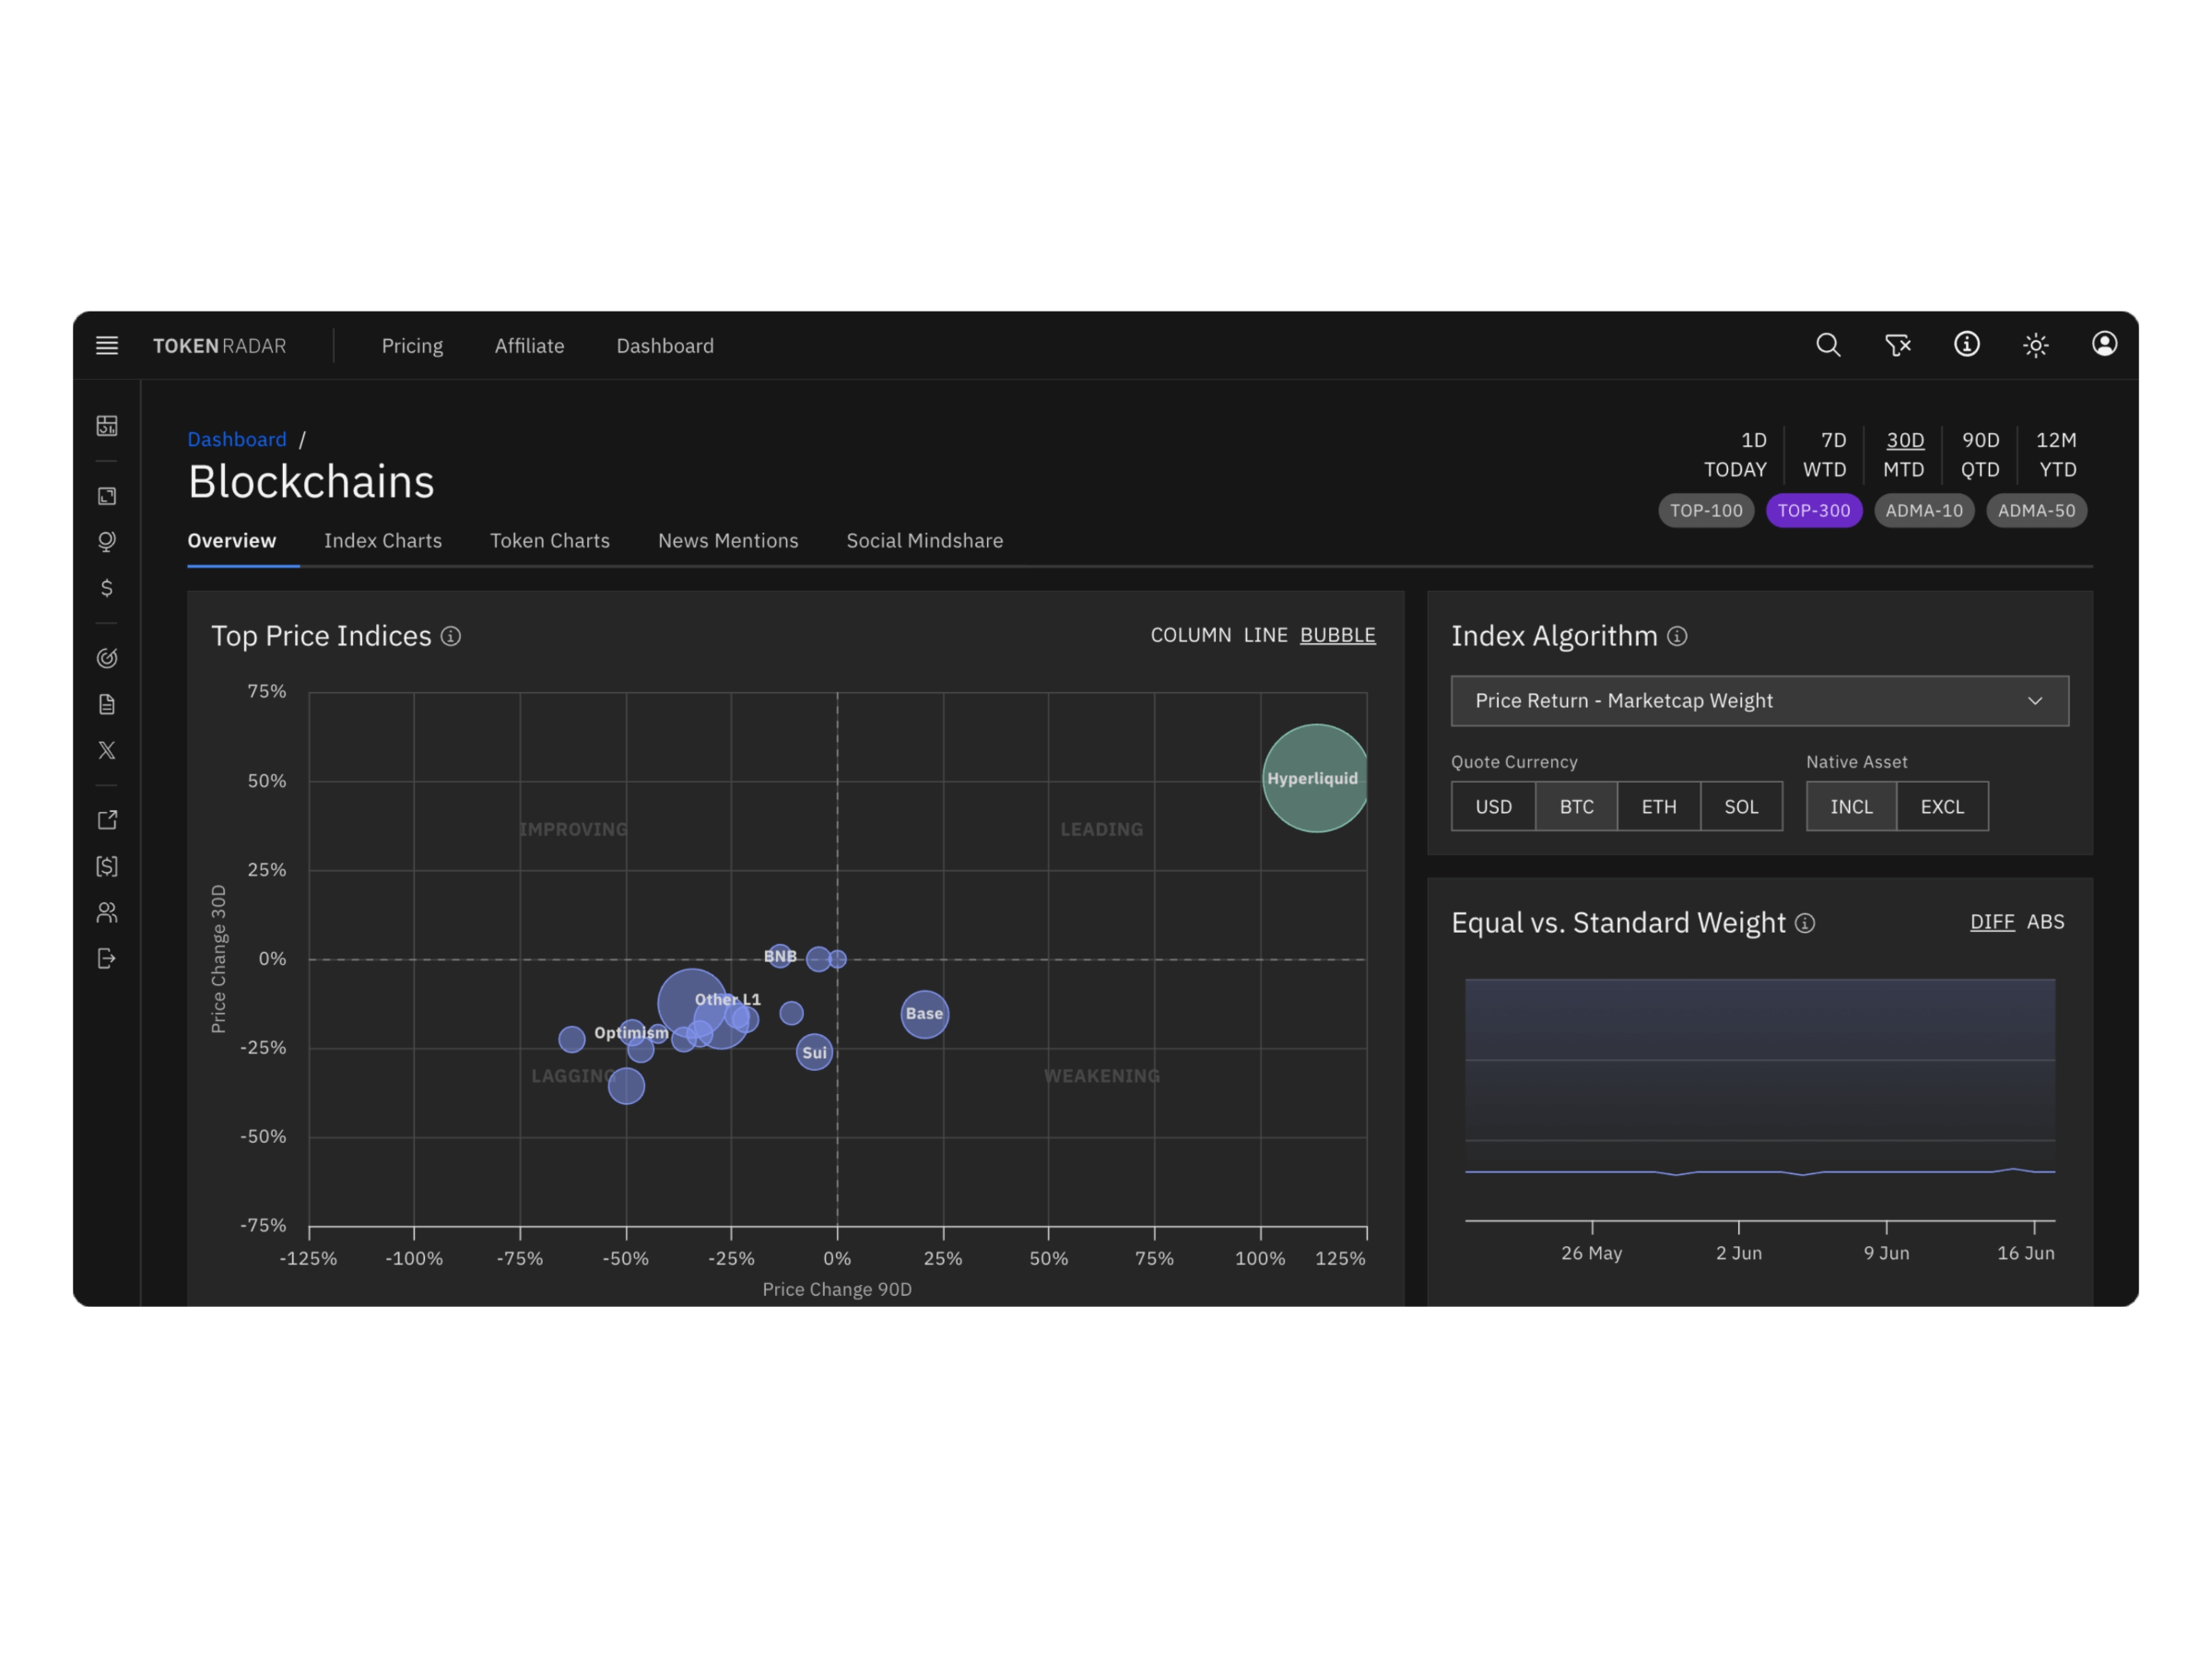2212x1659 pixels.
Task: Open the Price Return - Marketcap Weight dropdown
Action: (1759, 701)
